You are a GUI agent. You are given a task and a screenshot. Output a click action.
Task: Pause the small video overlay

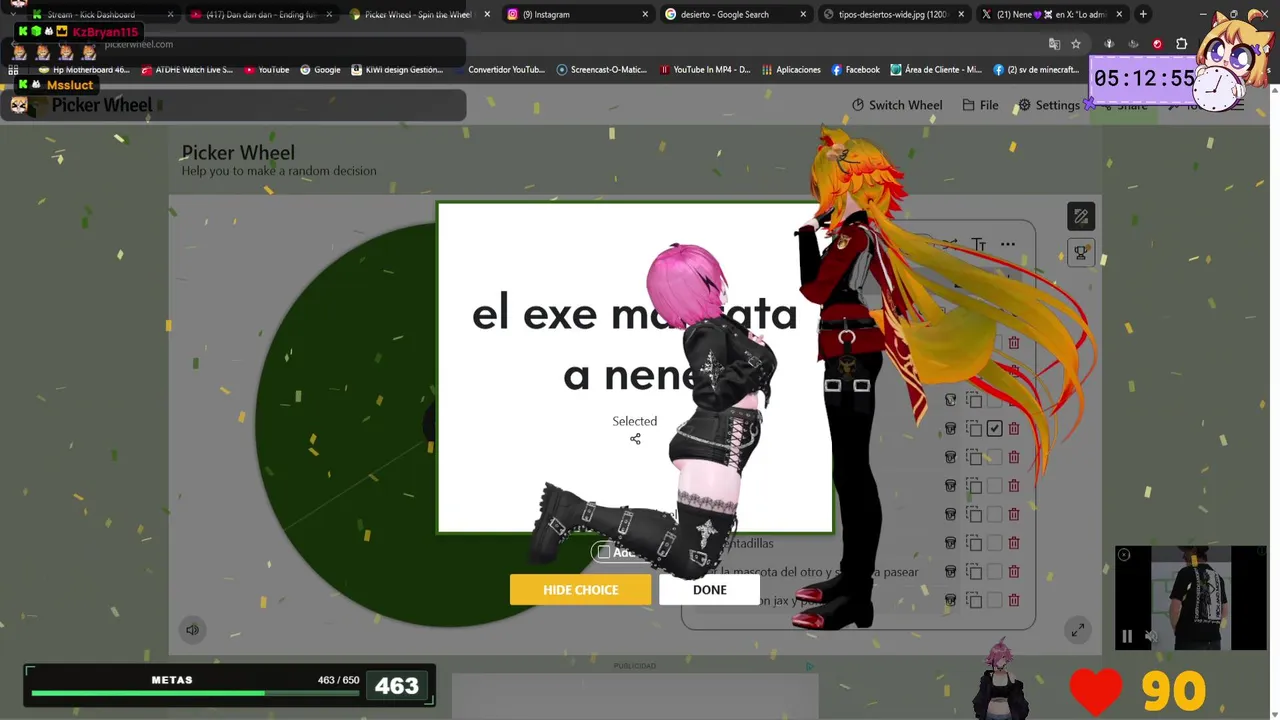(x=1126, y=636)
